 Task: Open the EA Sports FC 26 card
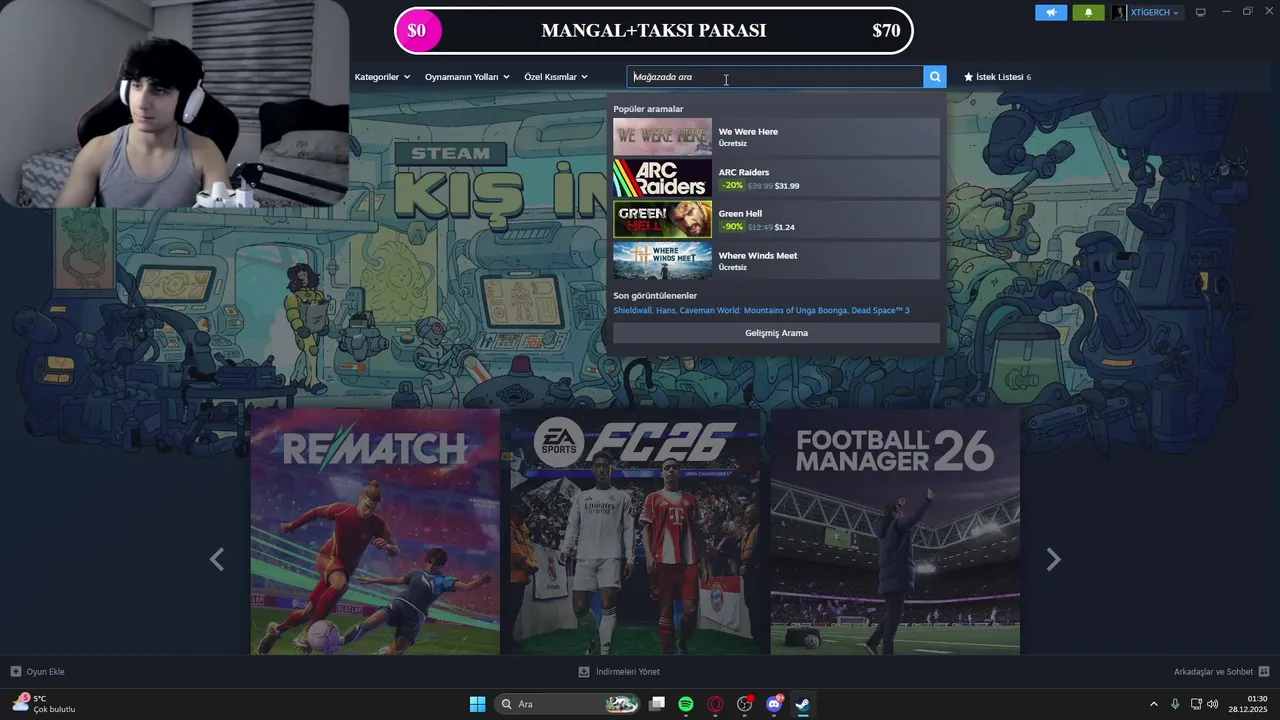tap(635, 531)
